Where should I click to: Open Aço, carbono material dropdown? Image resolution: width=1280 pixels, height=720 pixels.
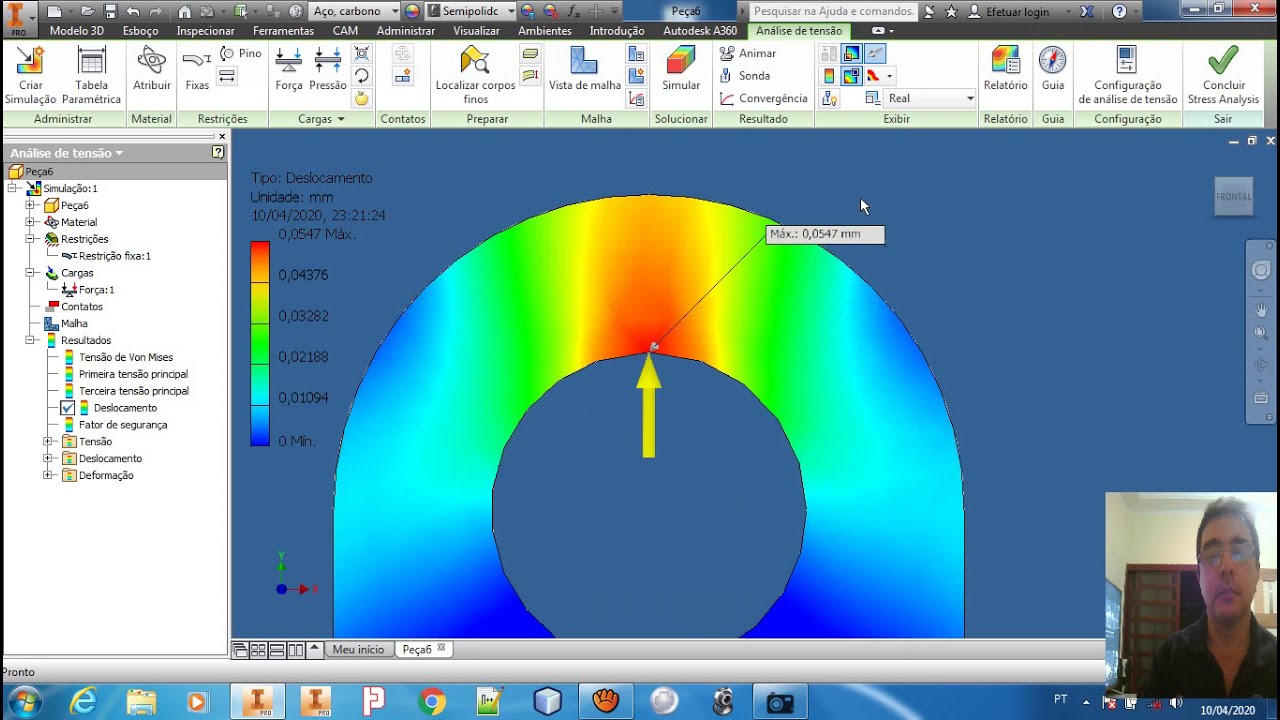pos(395,12)
